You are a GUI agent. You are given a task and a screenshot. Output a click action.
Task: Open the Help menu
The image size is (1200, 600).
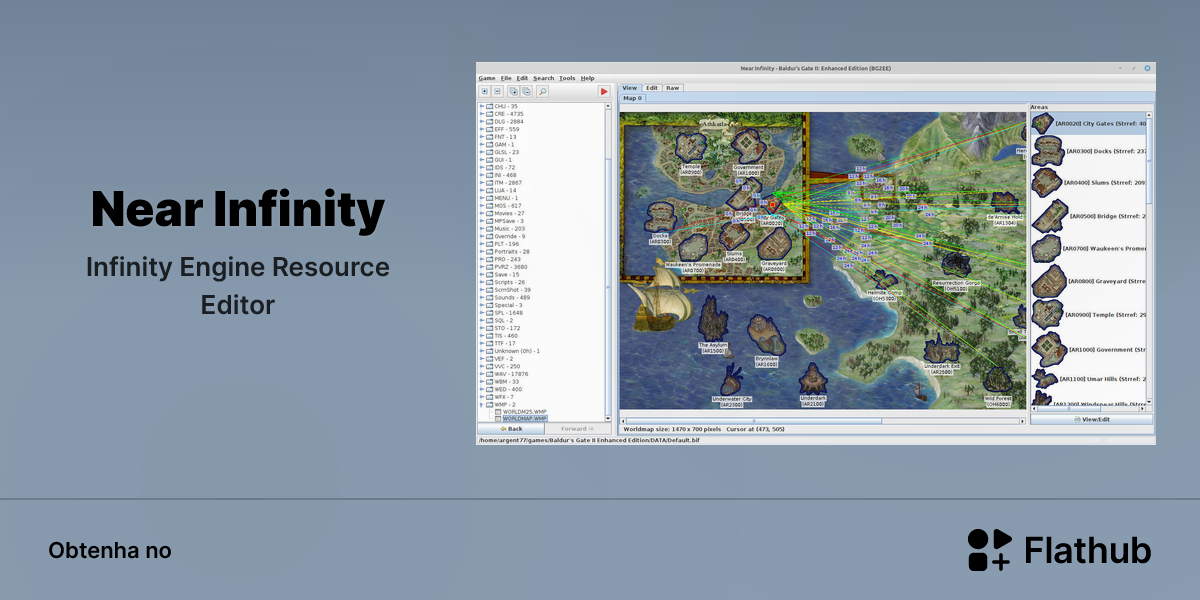click(587, 78)
